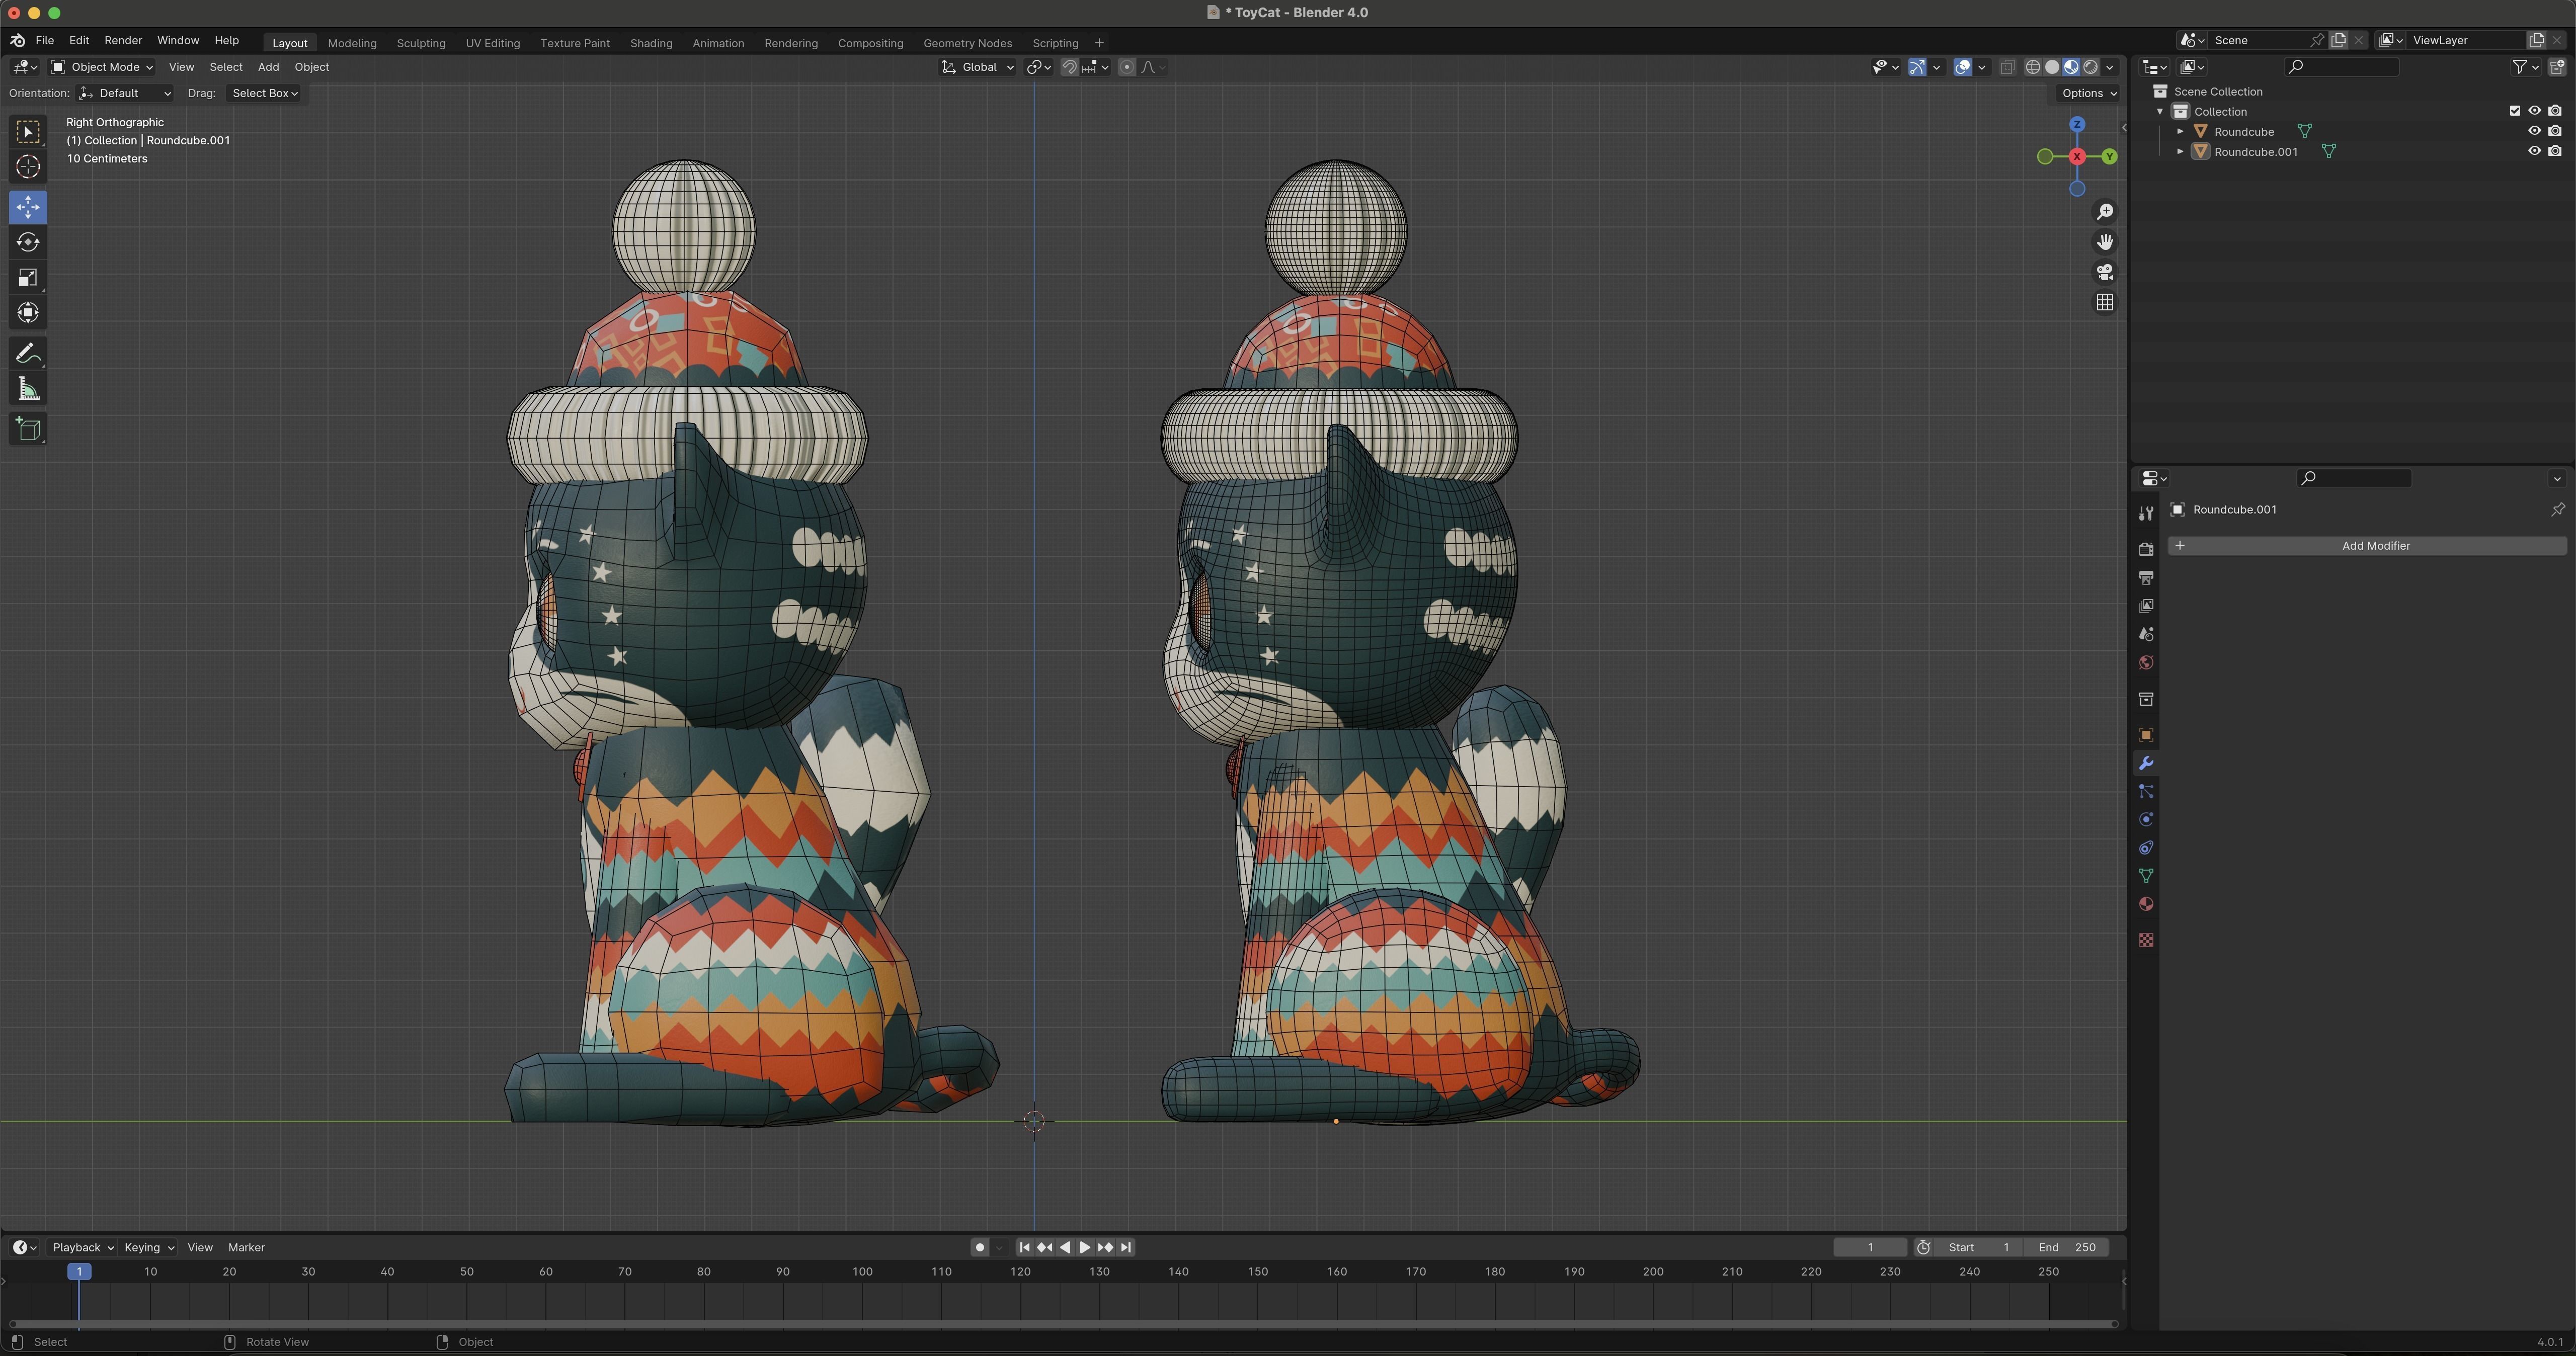The height and width of the screenshot is (1356, 2576).
Task: Open the Particles properties tab
Action: 2146,792
